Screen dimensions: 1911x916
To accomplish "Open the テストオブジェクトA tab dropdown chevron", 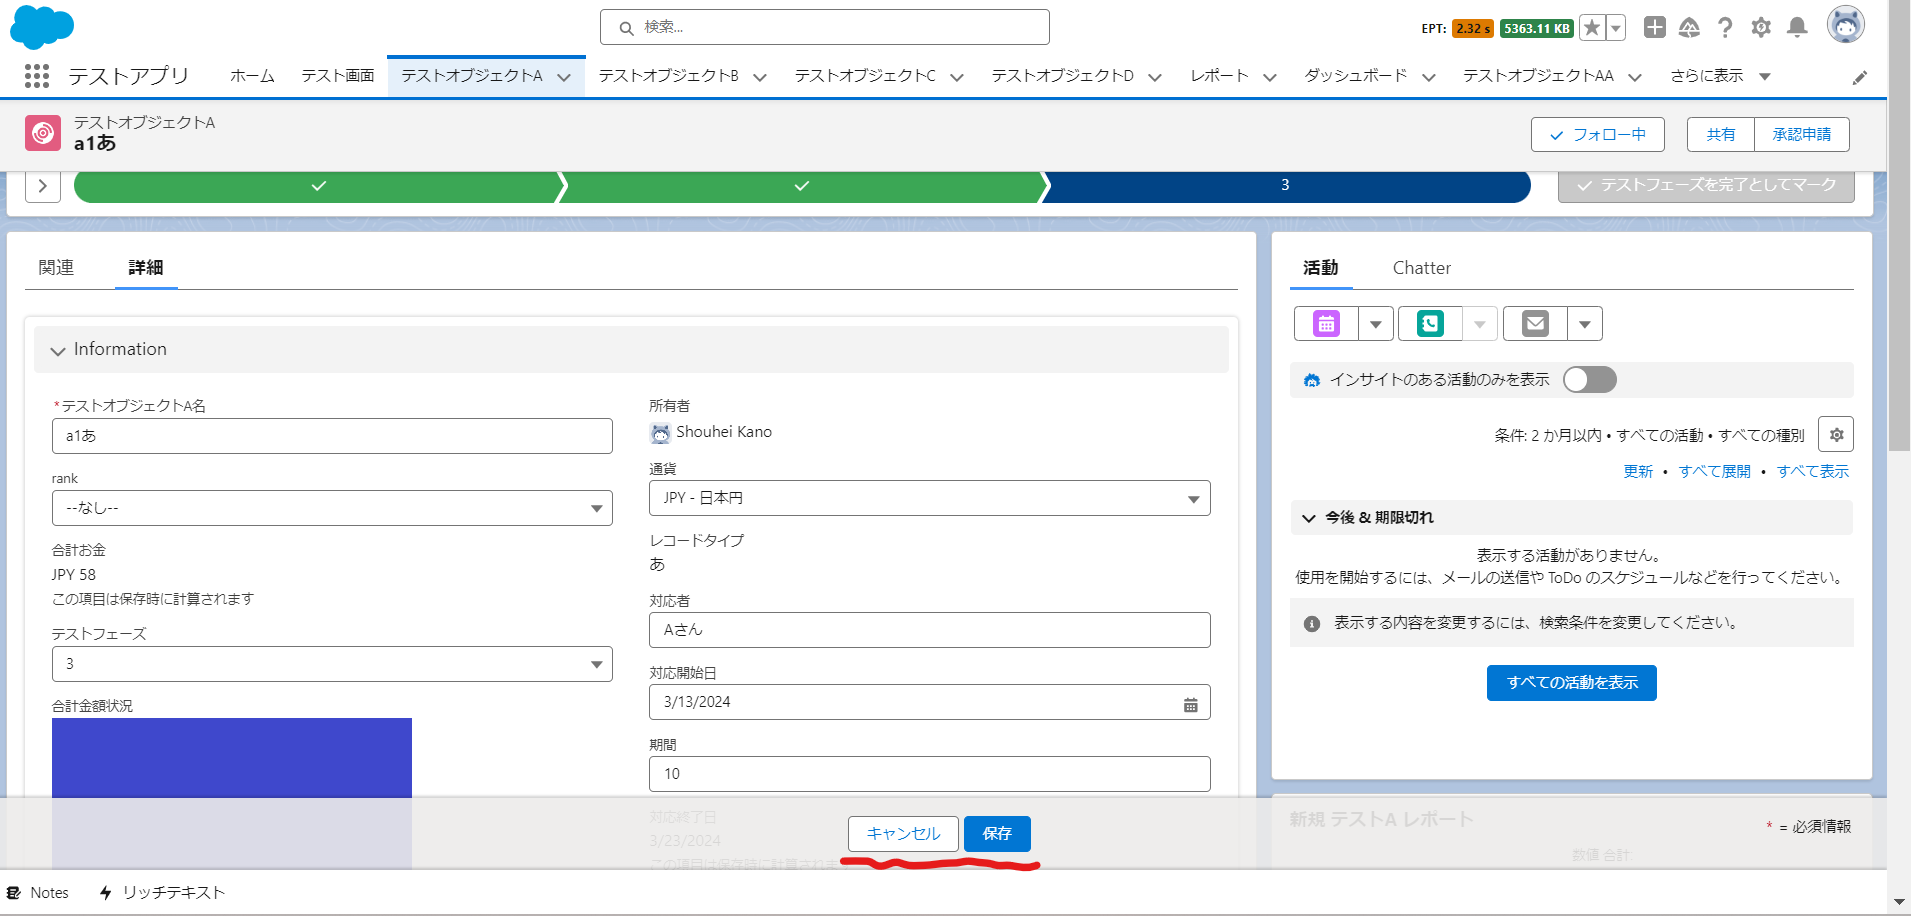I will 564,78.
